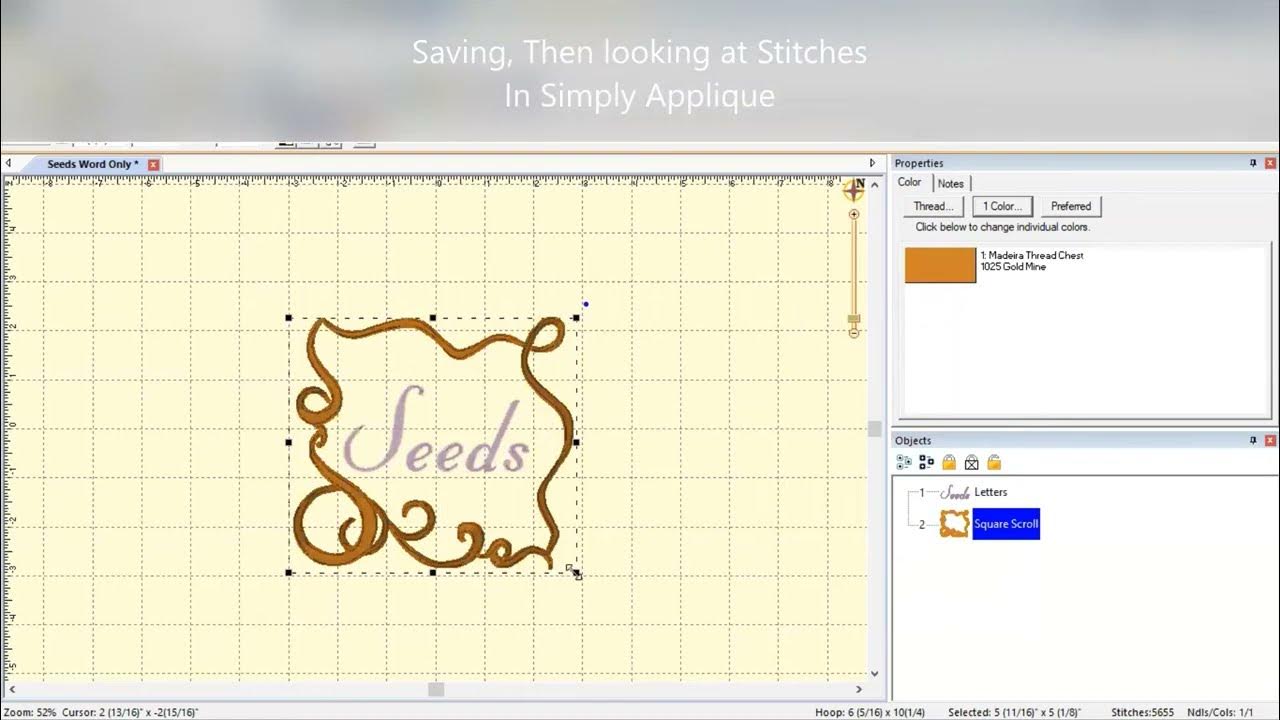Click the compass navigation icon on canvas

[854, 189]
